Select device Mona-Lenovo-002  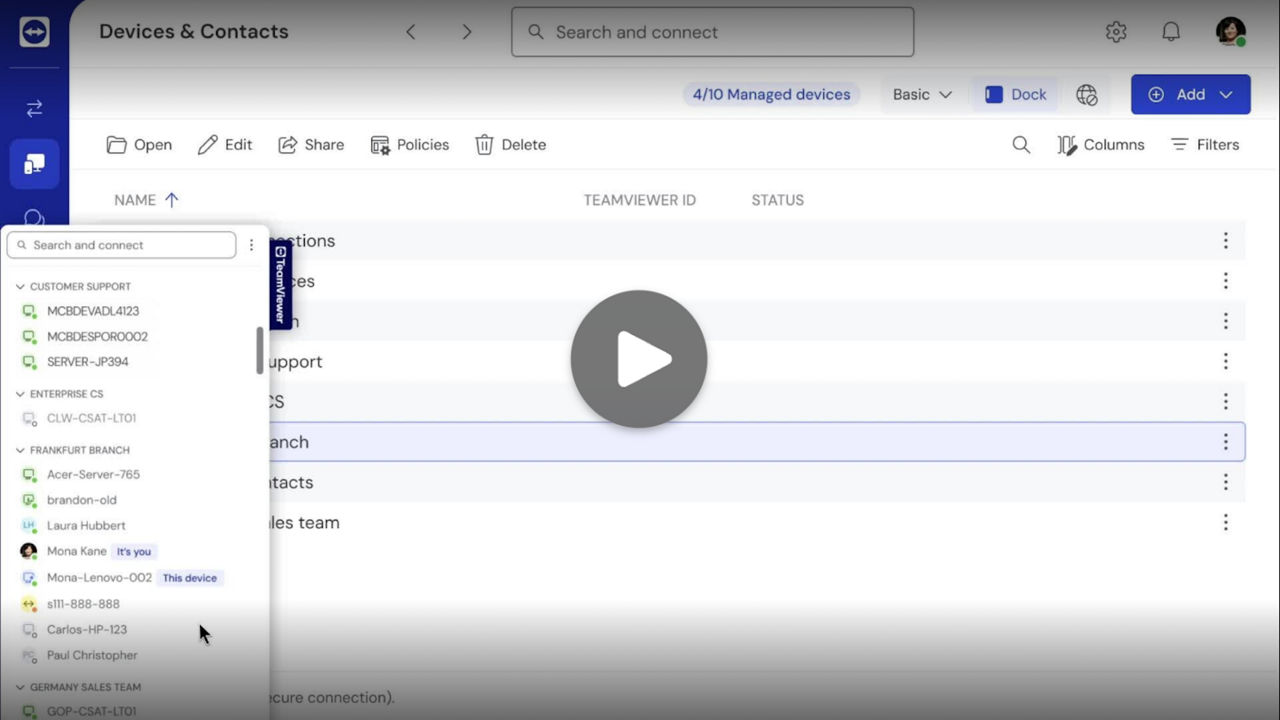point(99,578)
